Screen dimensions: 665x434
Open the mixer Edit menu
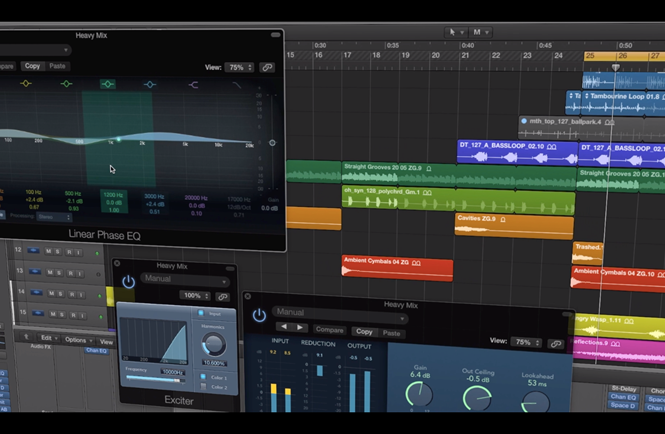47,340
